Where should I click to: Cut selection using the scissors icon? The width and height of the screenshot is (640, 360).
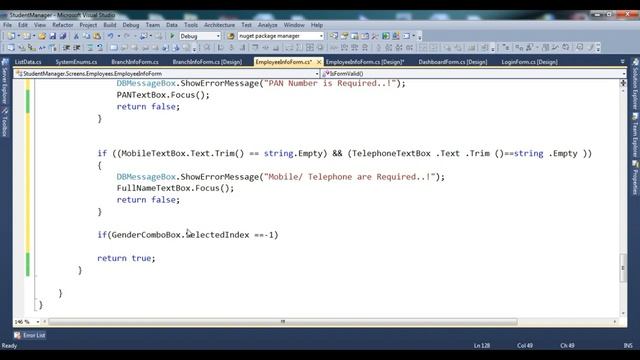coord(76,36)
